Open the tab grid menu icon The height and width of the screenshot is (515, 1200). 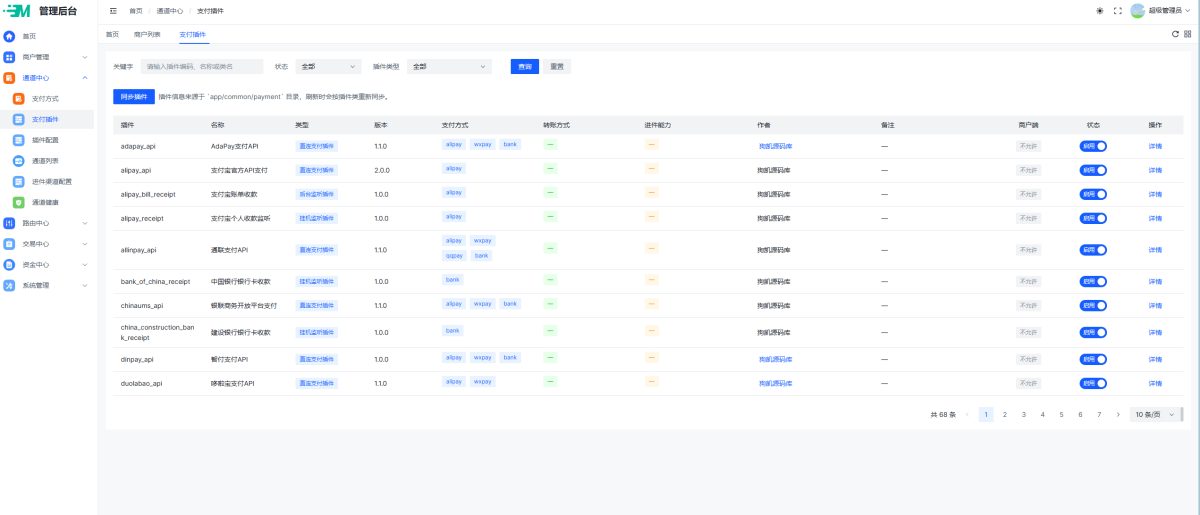pos(1187,34)
